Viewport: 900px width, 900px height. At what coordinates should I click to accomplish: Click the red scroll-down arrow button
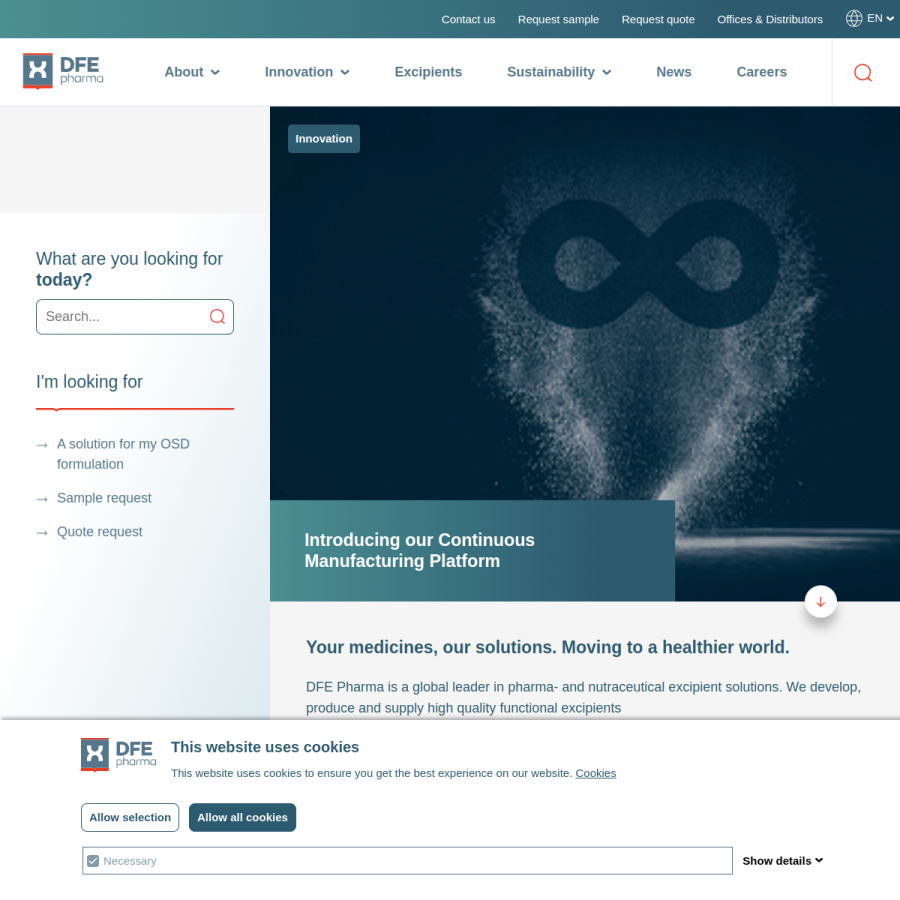coord(820,602)
